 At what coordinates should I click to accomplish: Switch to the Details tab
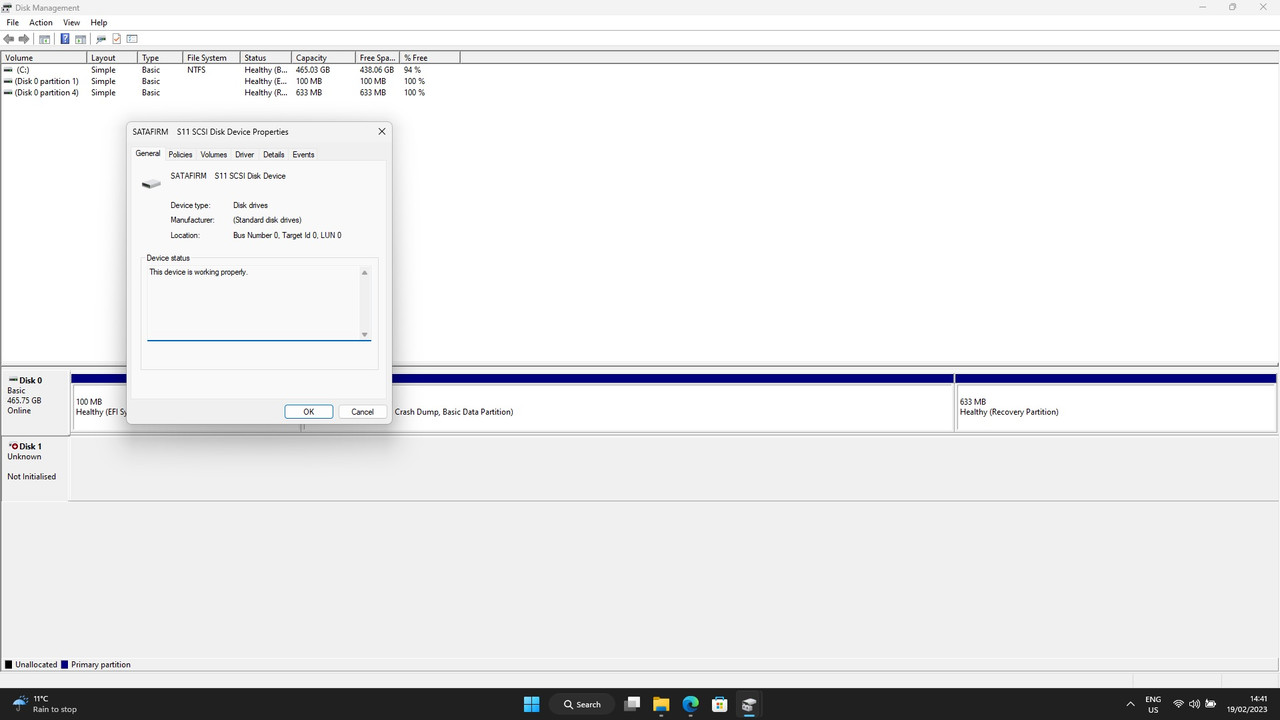click(274, 154)
